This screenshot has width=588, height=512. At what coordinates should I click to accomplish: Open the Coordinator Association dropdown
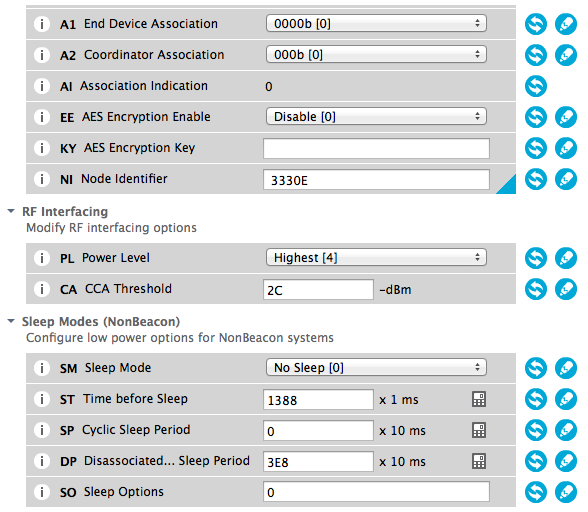(x=376, y=54)
